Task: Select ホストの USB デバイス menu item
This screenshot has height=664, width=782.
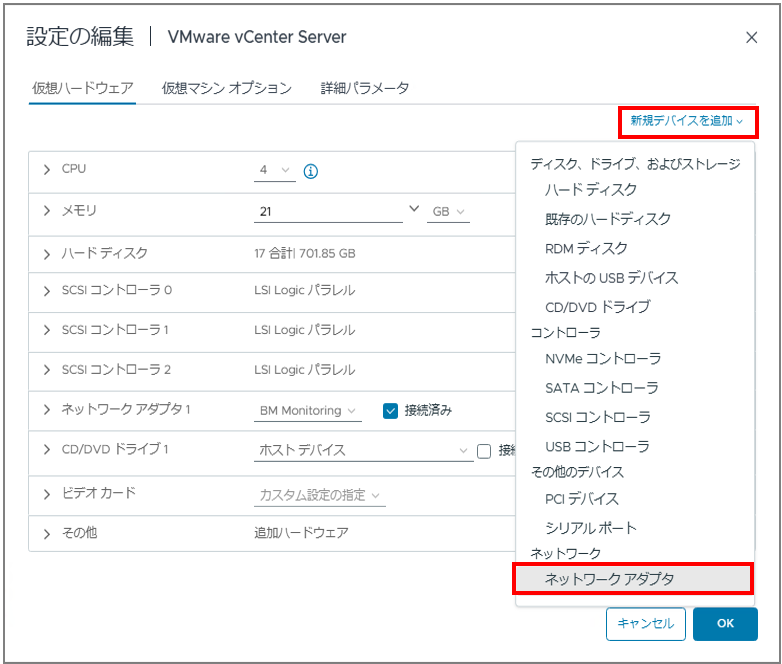Action: [612, 278]
